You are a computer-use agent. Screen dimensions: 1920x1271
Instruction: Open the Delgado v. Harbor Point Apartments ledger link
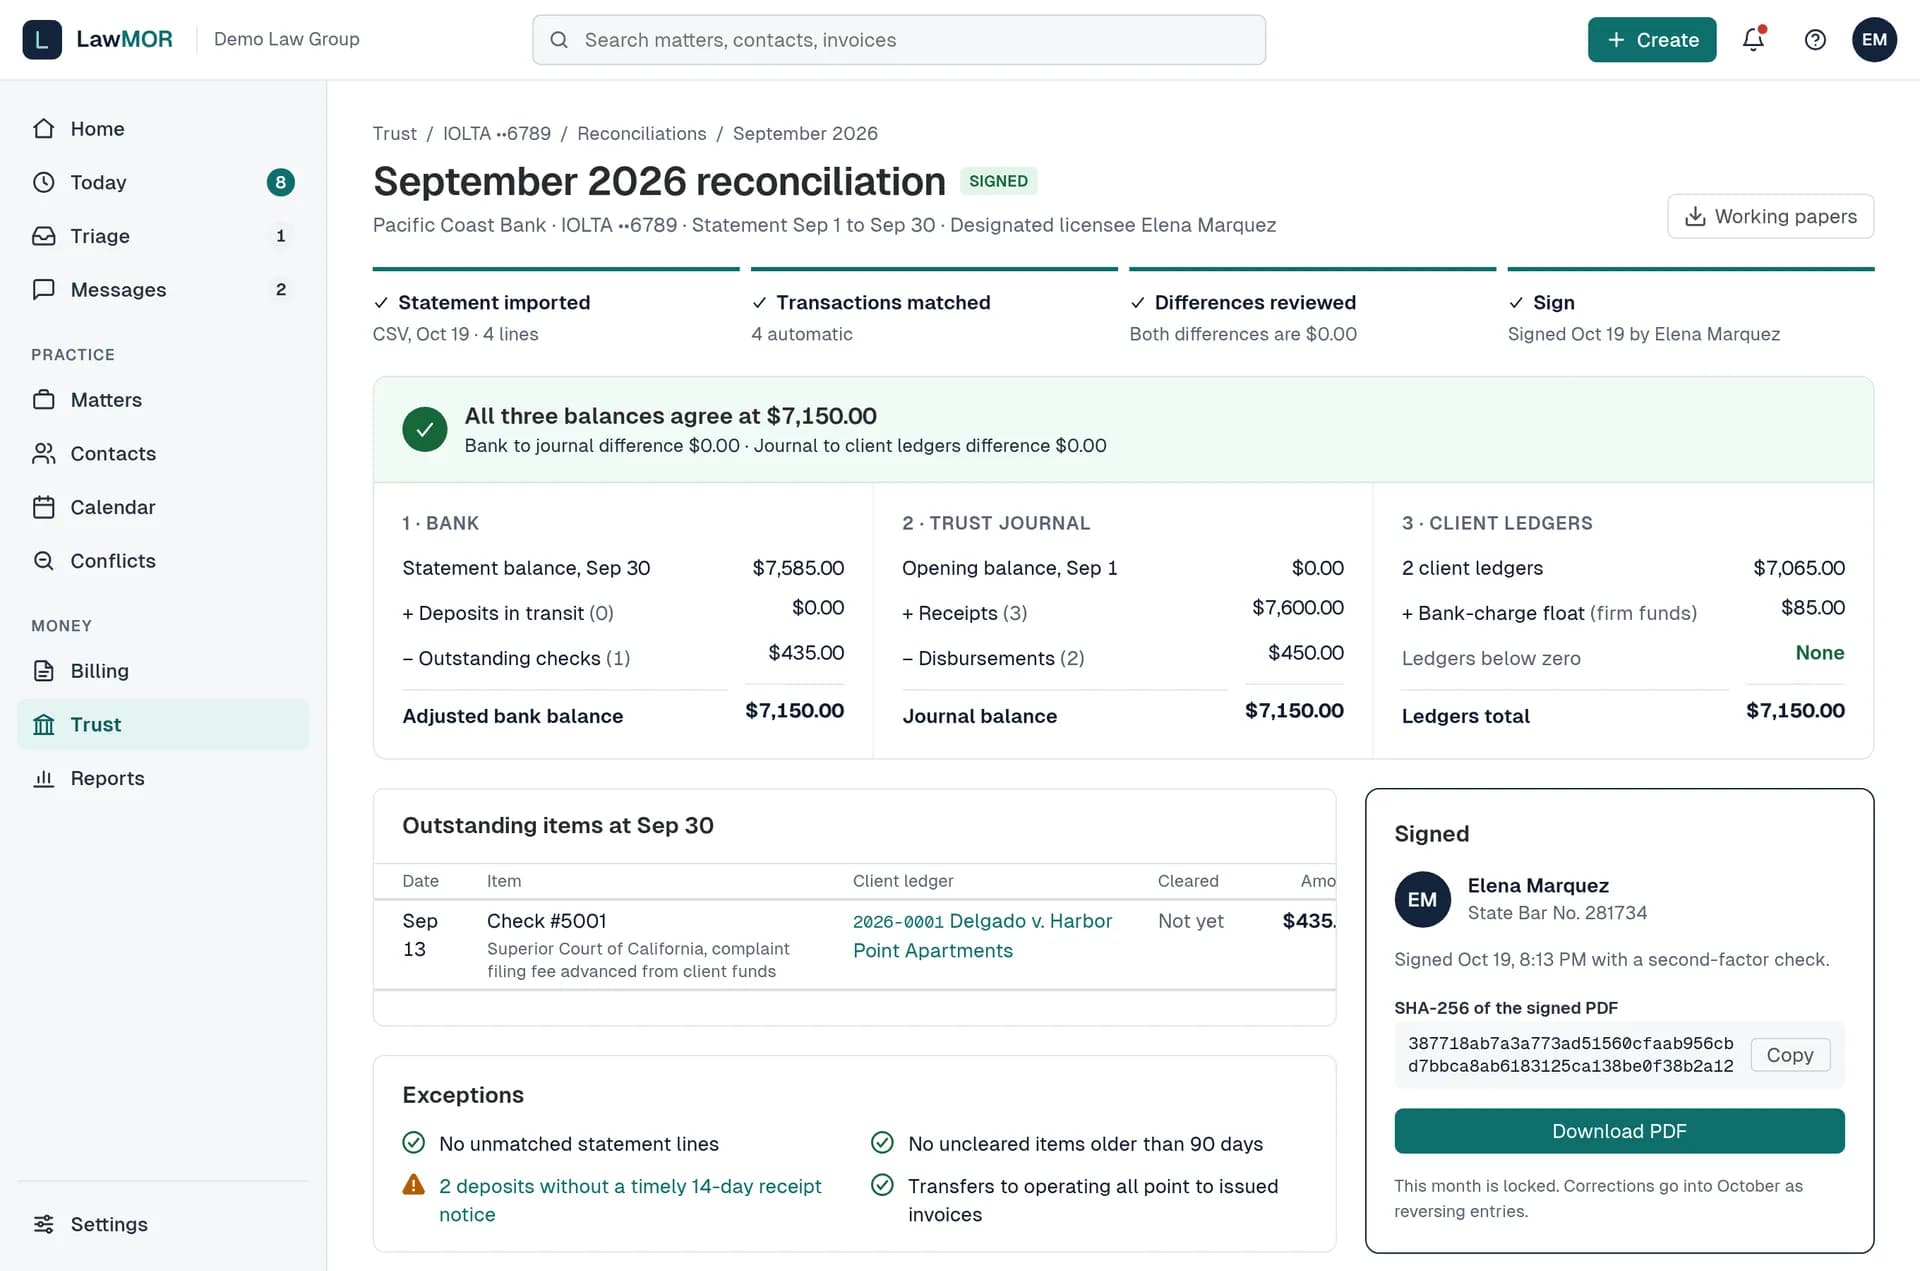(x=982, y=936)
